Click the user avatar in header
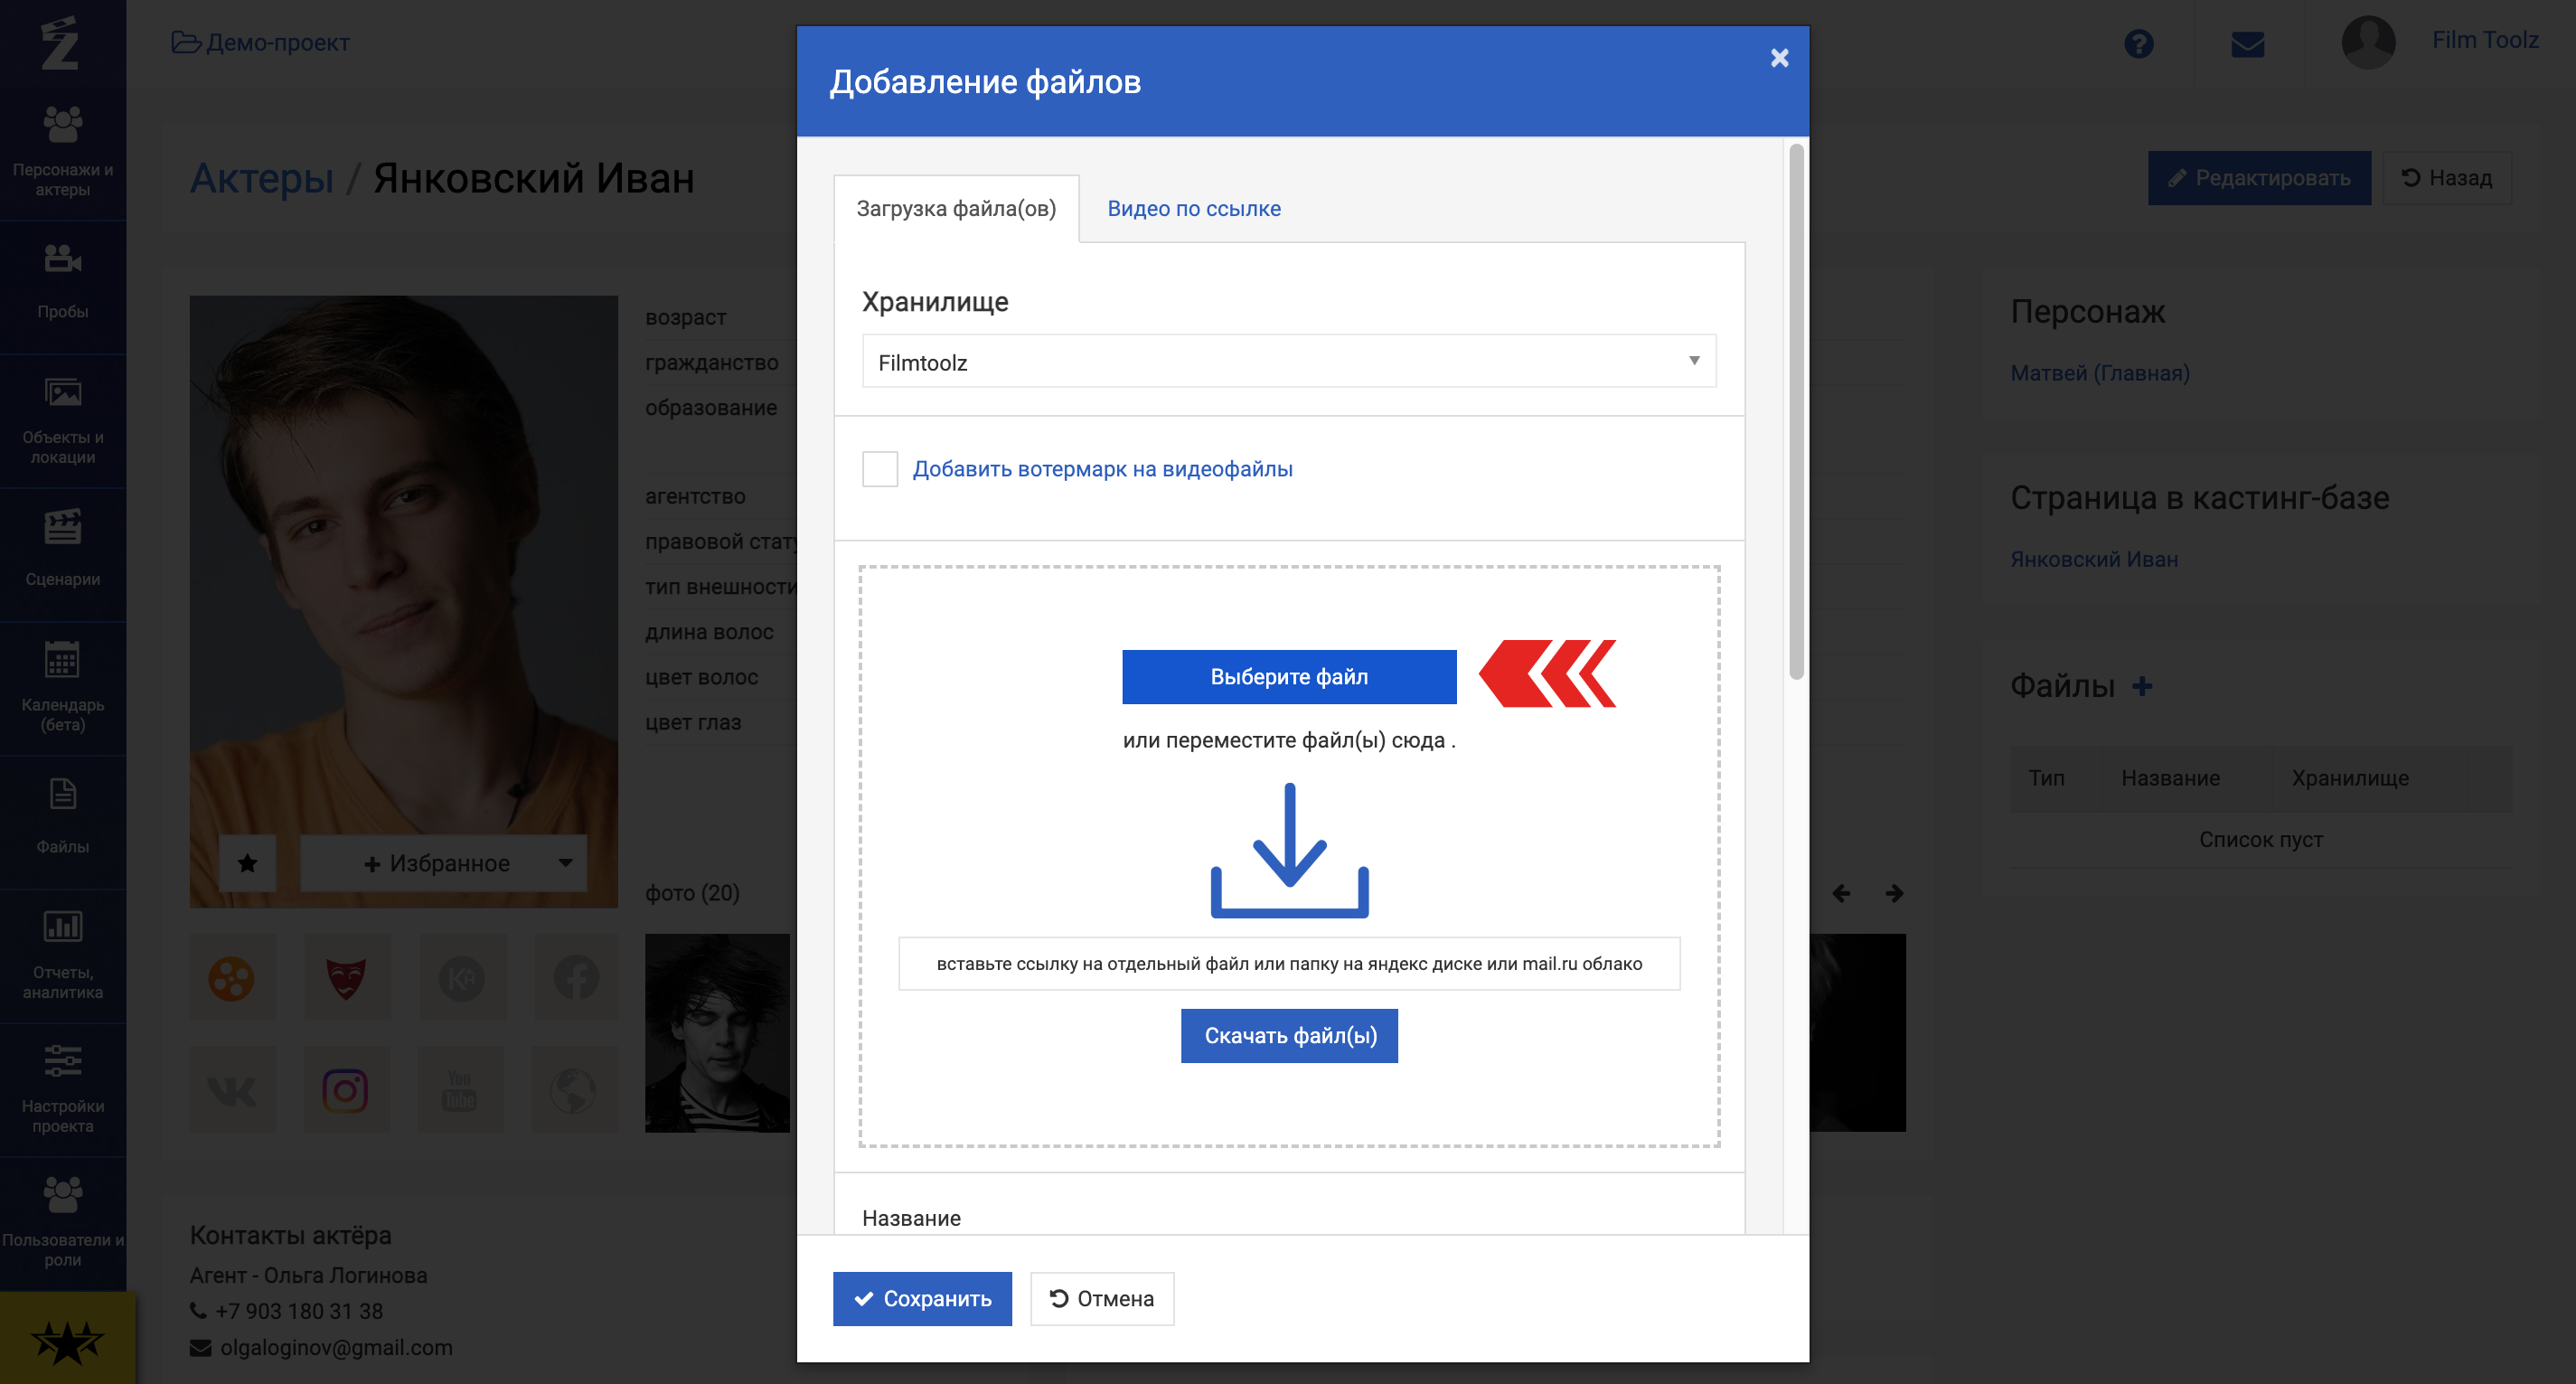Image resolution: width=2576 pixels, height=1384 pixels. tap(2368, 42)
